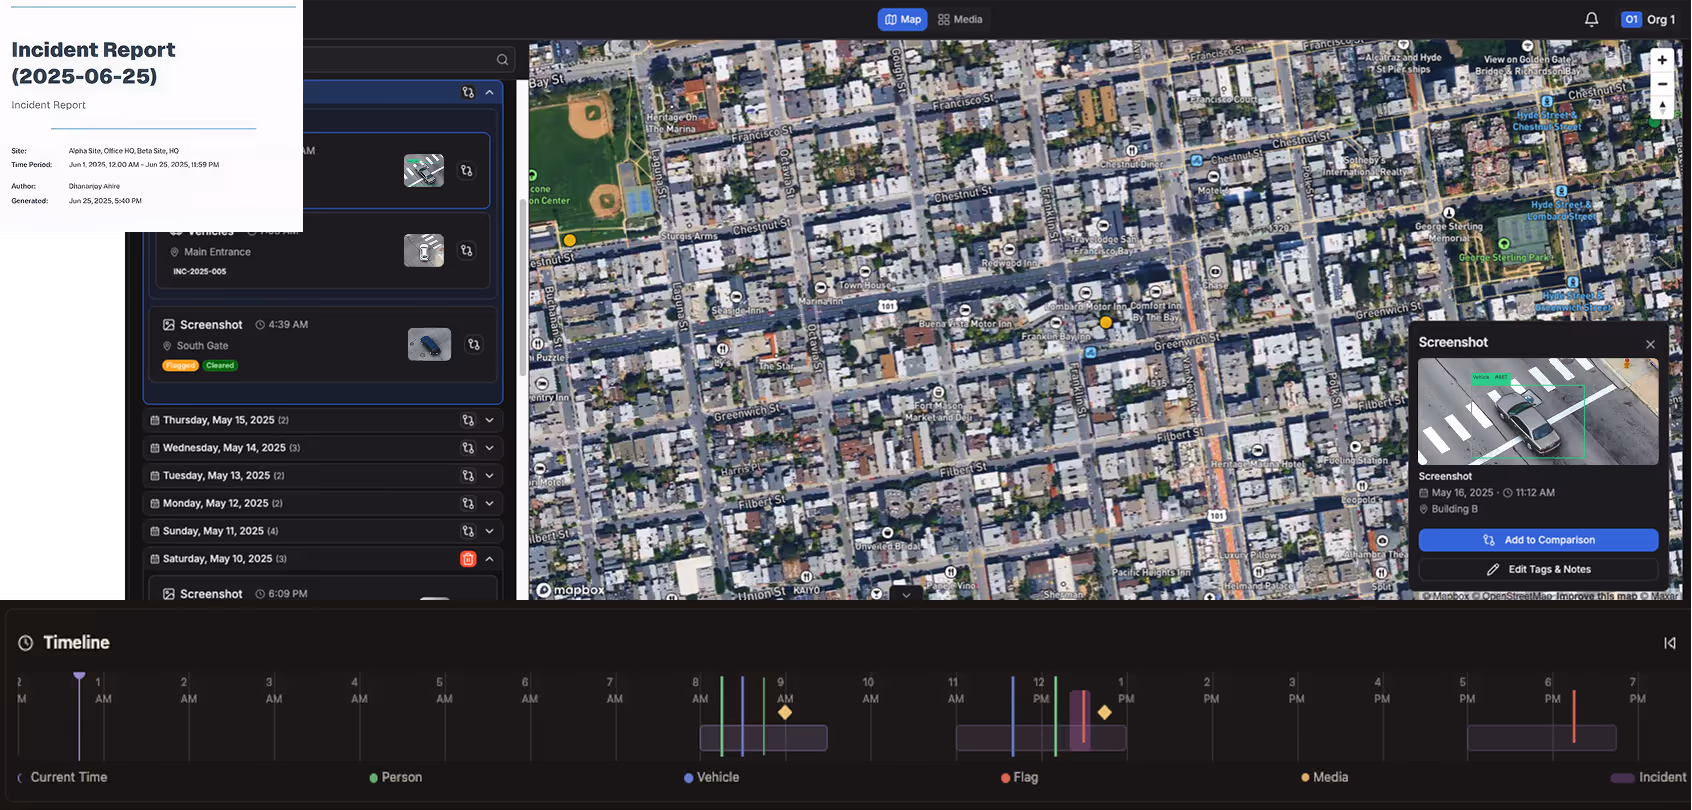1692x810 pixels.
Task: Compare items from Sunday, May 11, 2025
Action: coord(468,531)
